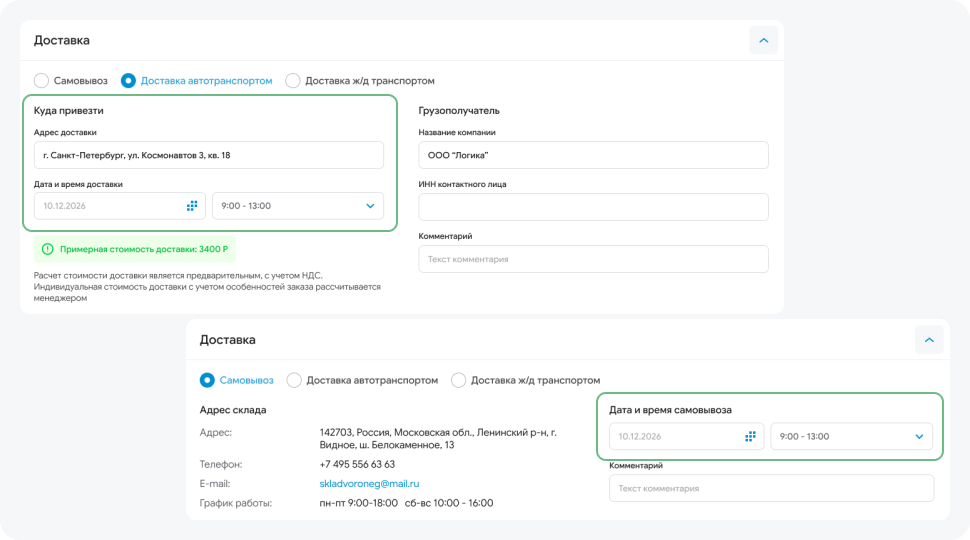Click the warehouse address text starting with 142703

tap(438, 439)
